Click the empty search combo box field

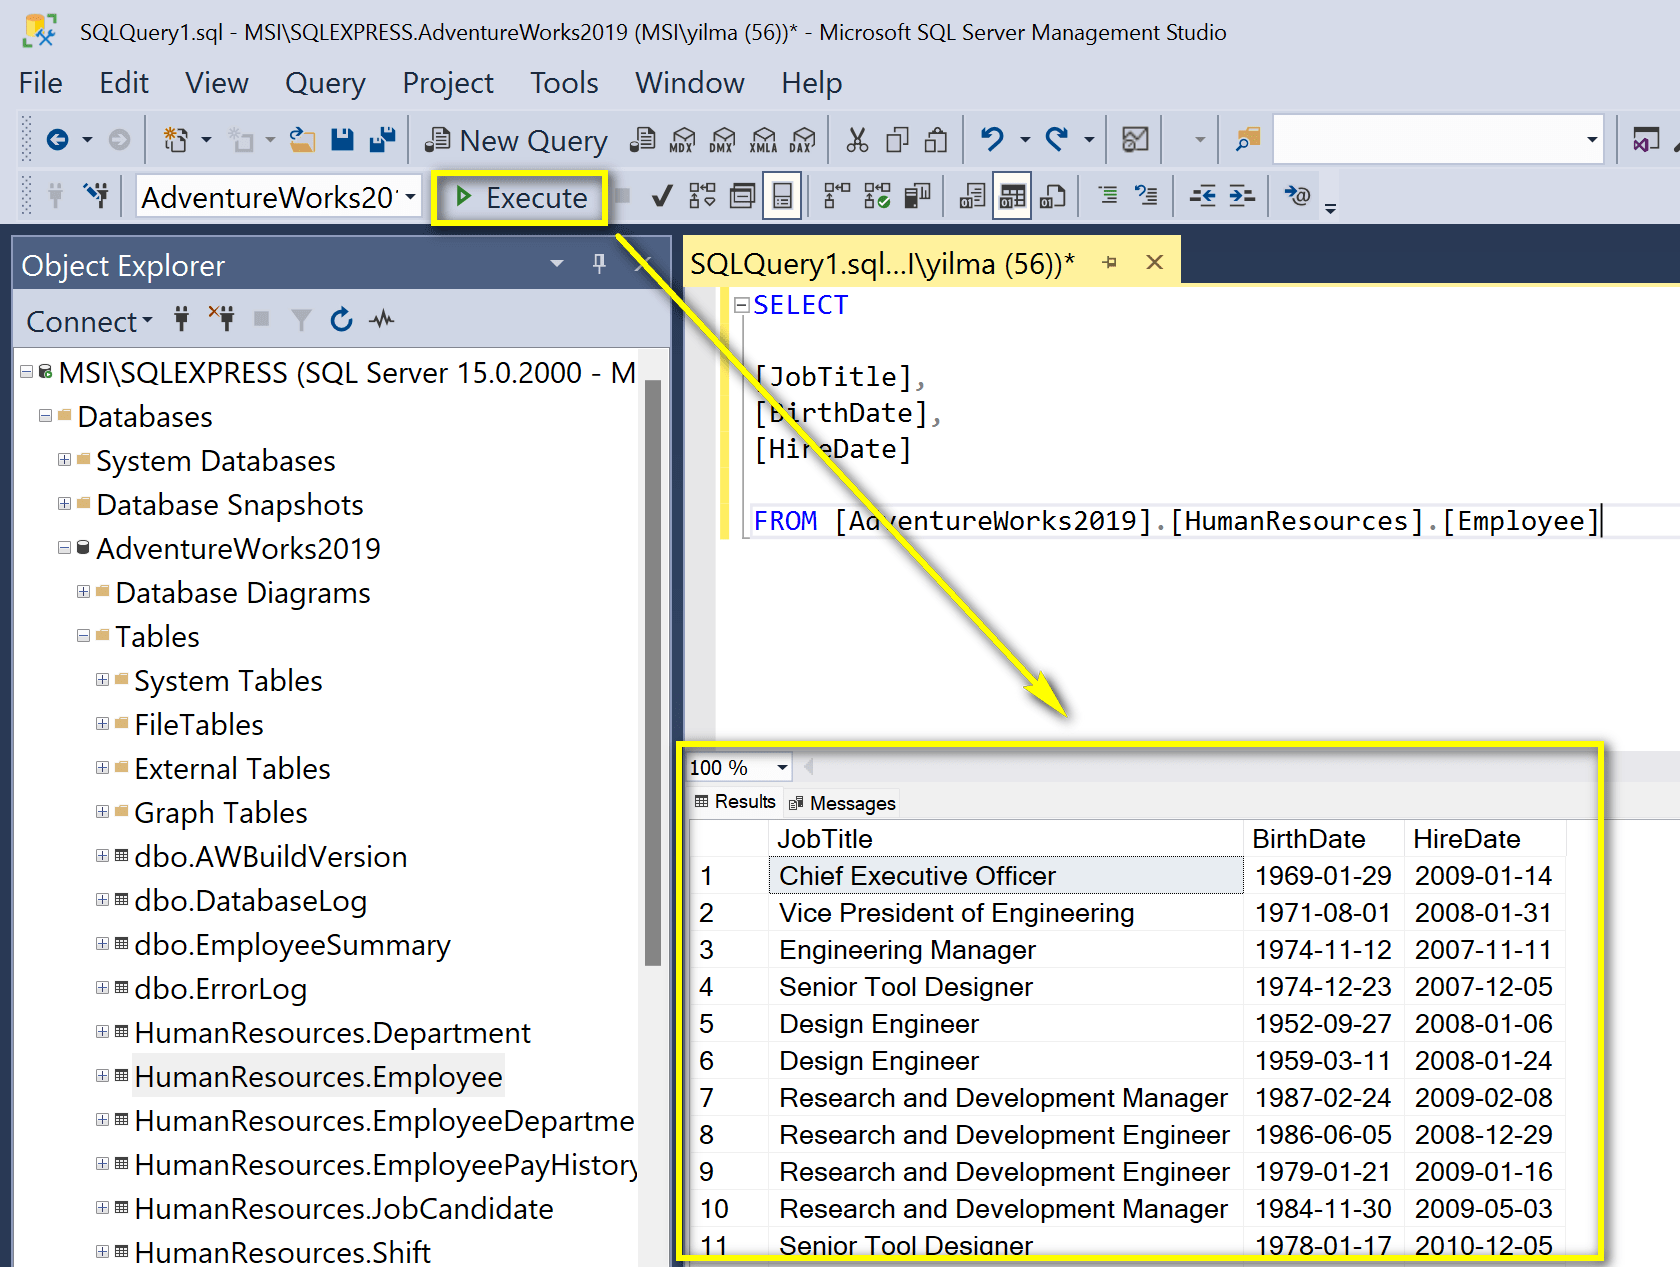pyautogui.click(x=1438, y=139)
